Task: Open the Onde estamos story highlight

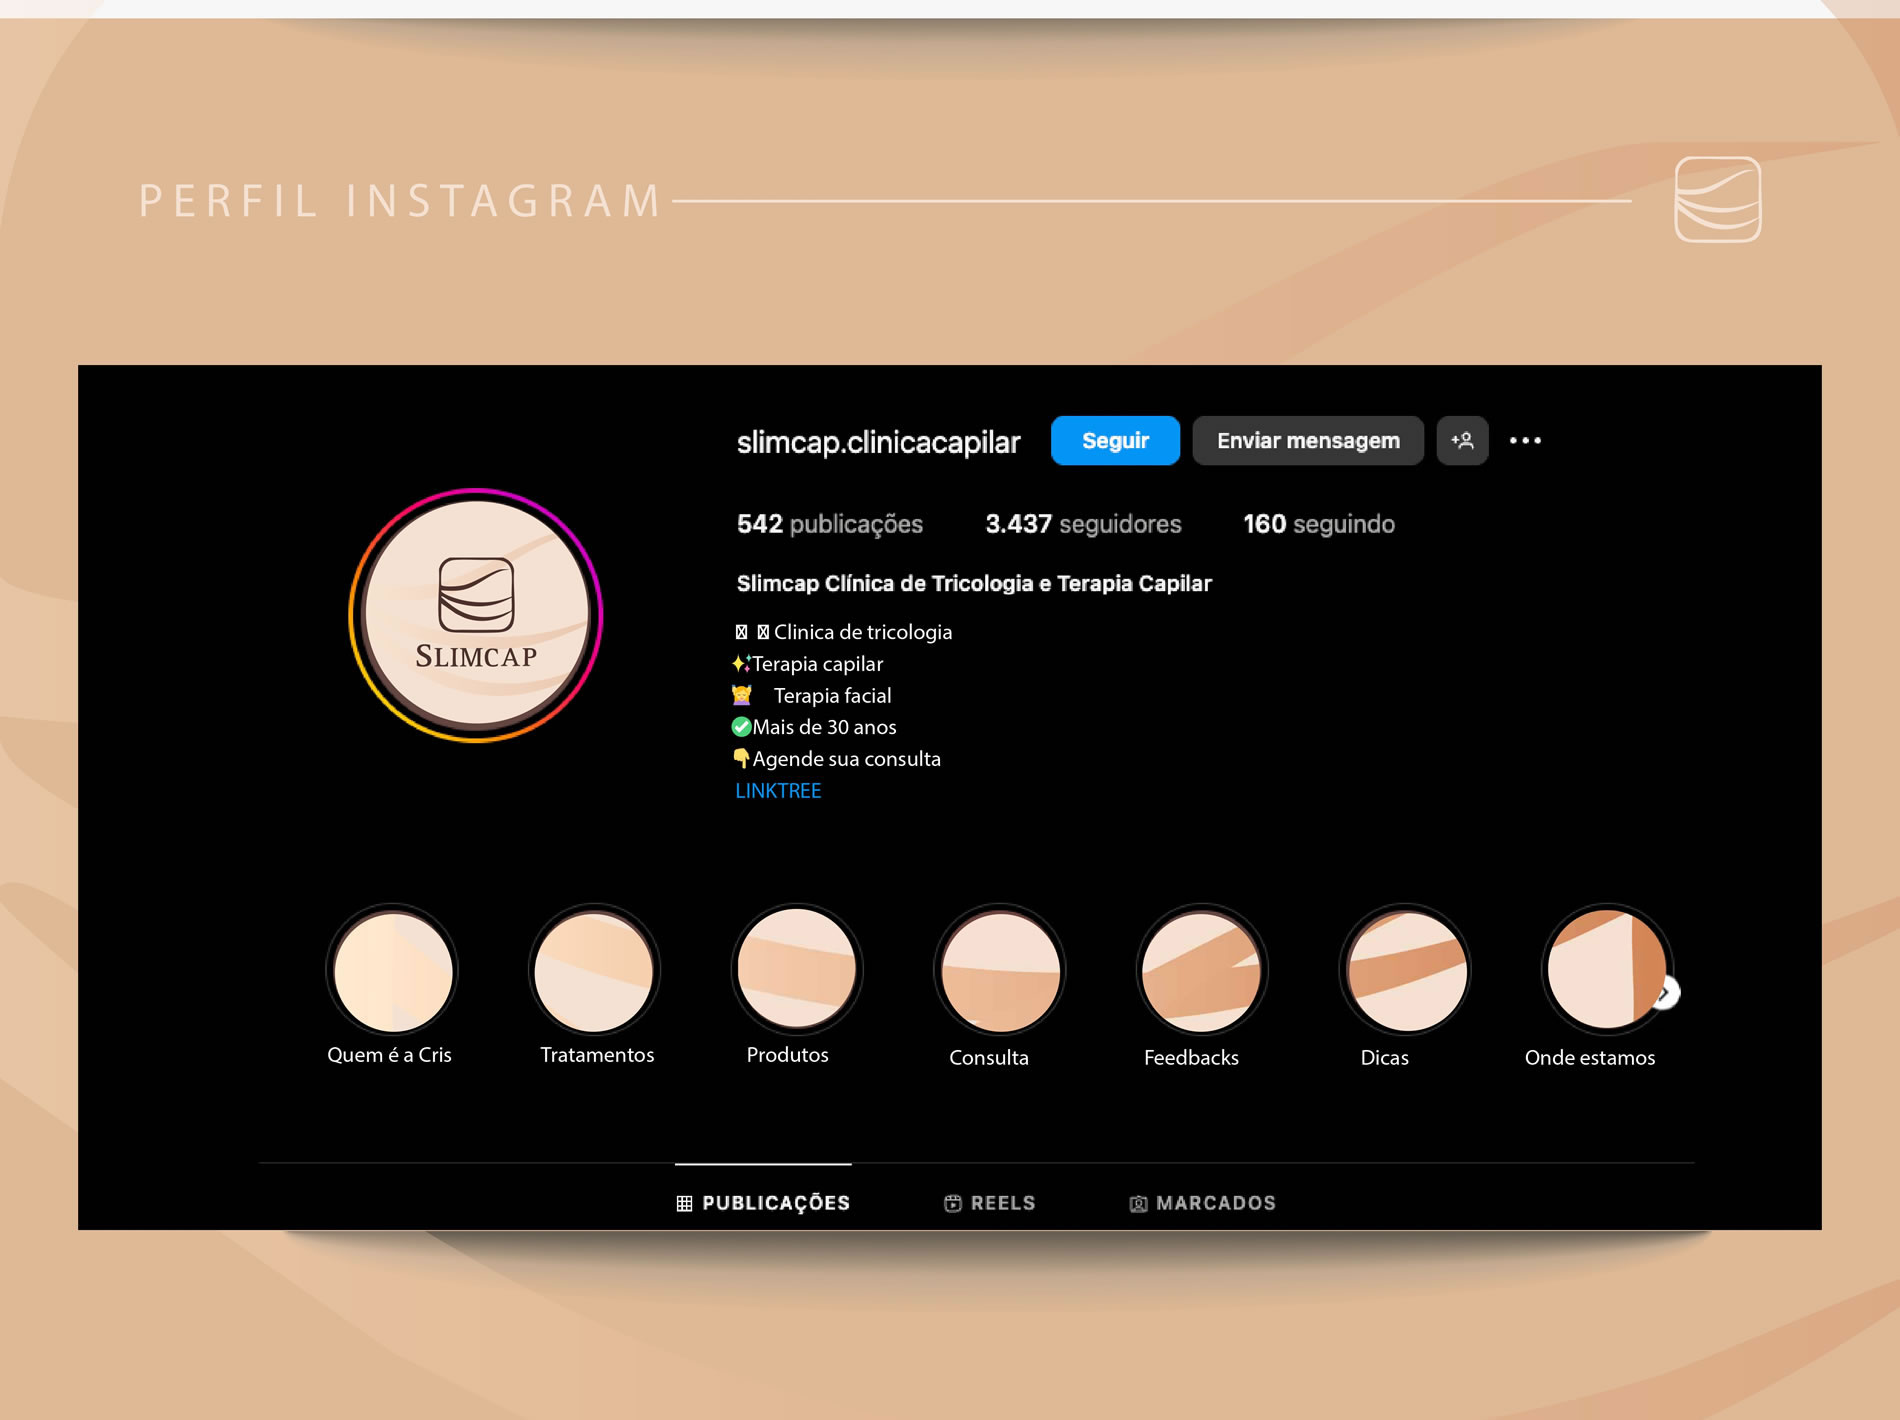Action: pos(1606,971)
